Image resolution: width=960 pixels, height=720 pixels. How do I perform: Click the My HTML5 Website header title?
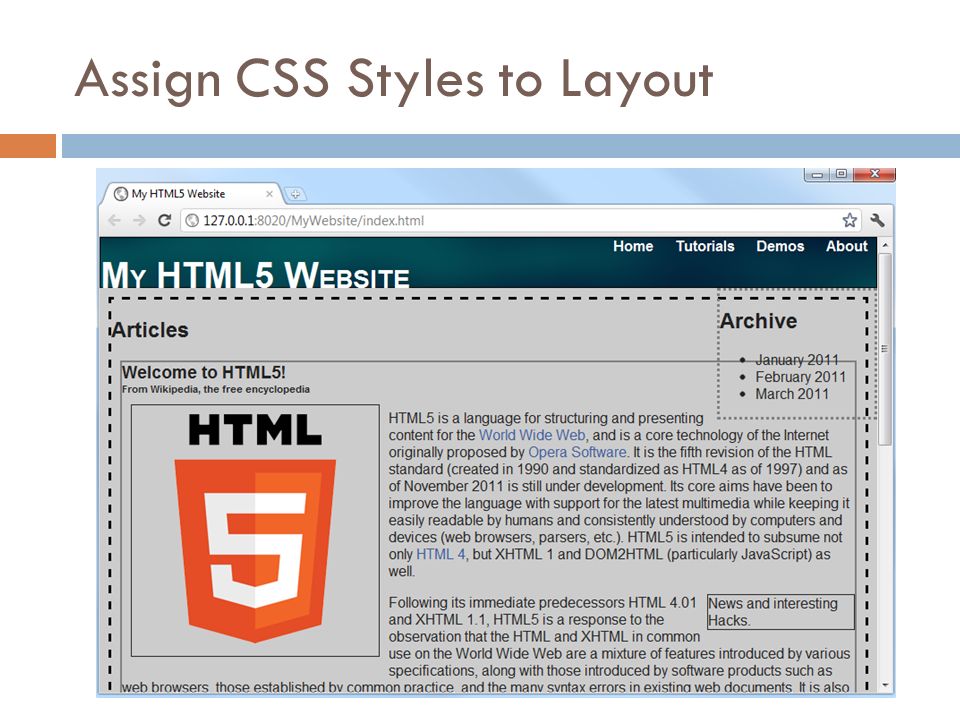pyautogui.click(x=255, y=275)
